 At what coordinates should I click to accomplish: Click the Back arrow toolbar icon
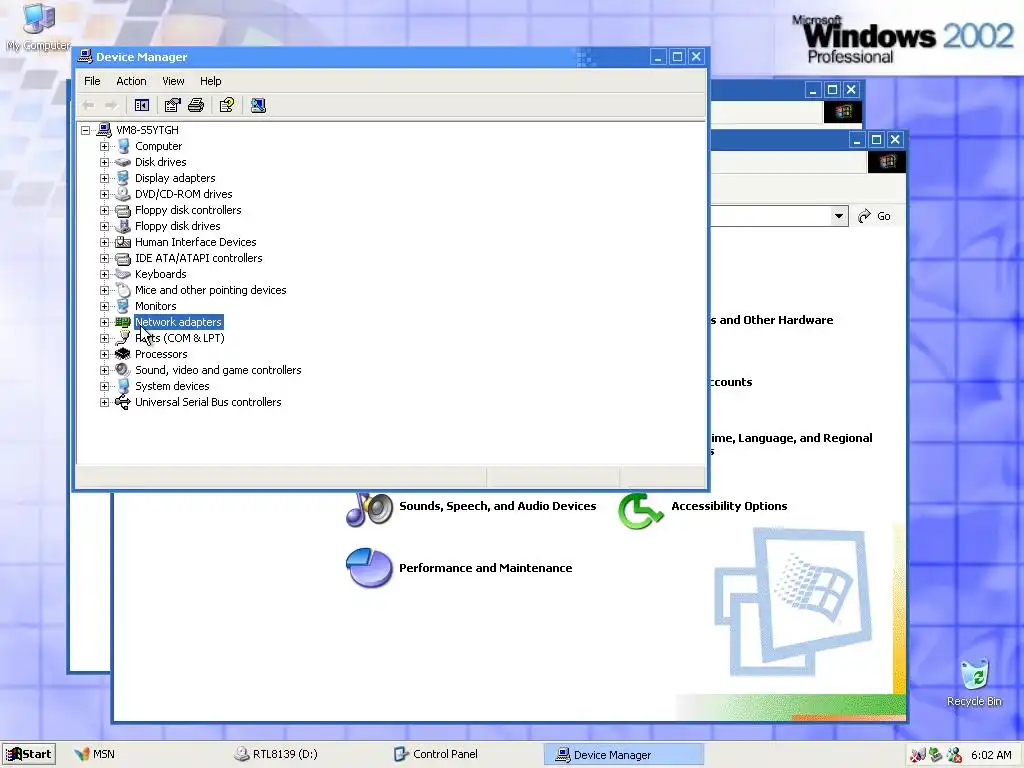point(88,105)
